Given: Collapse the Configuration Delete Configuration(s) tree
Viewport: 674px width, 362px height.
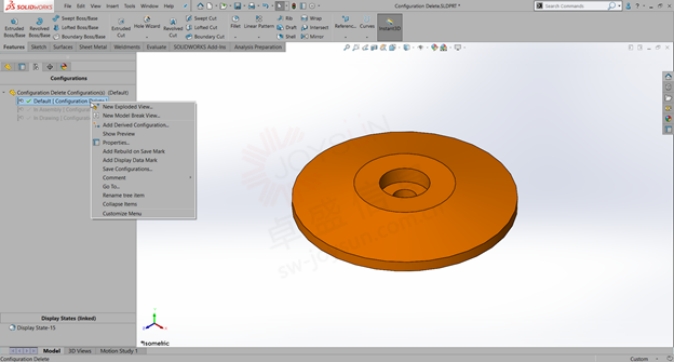Looking at the screenshot, I should 4,92.
